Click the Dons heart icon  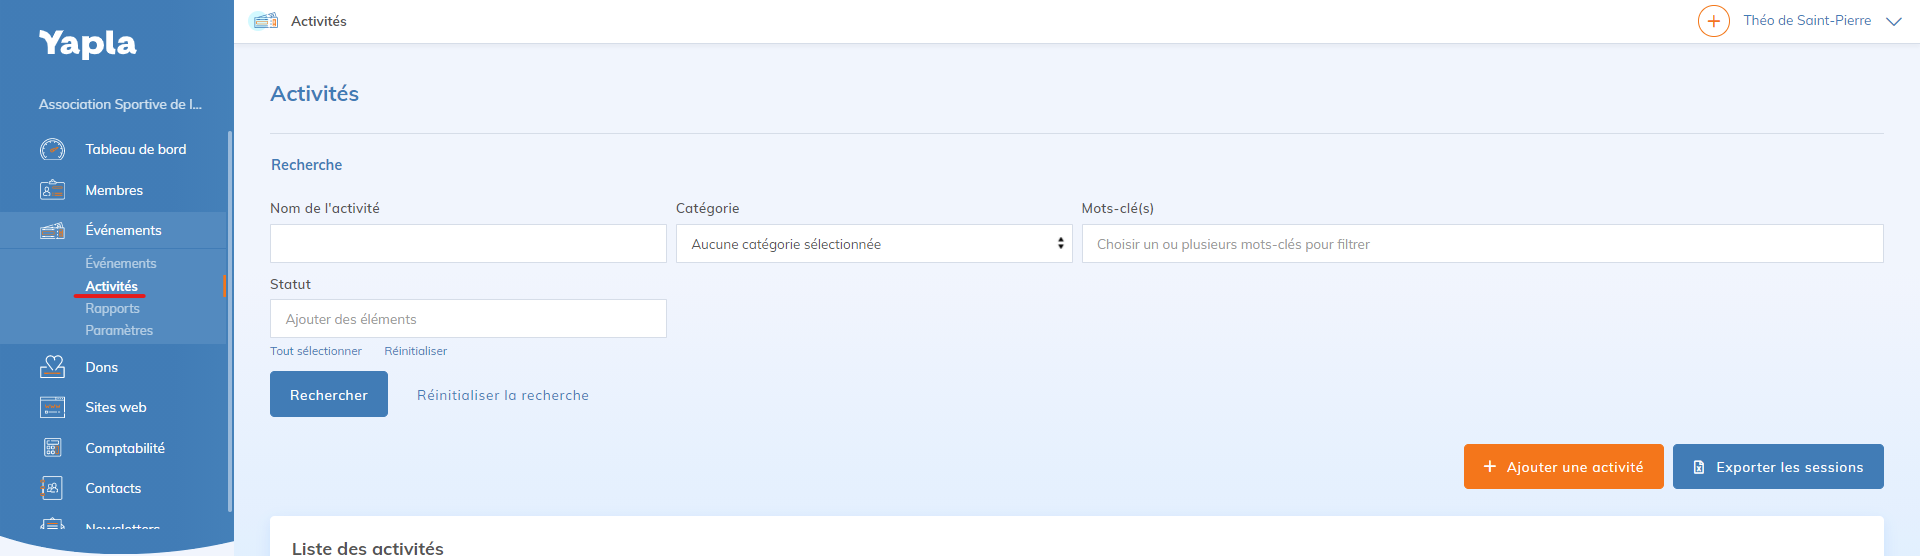click(x=52, y=367)
